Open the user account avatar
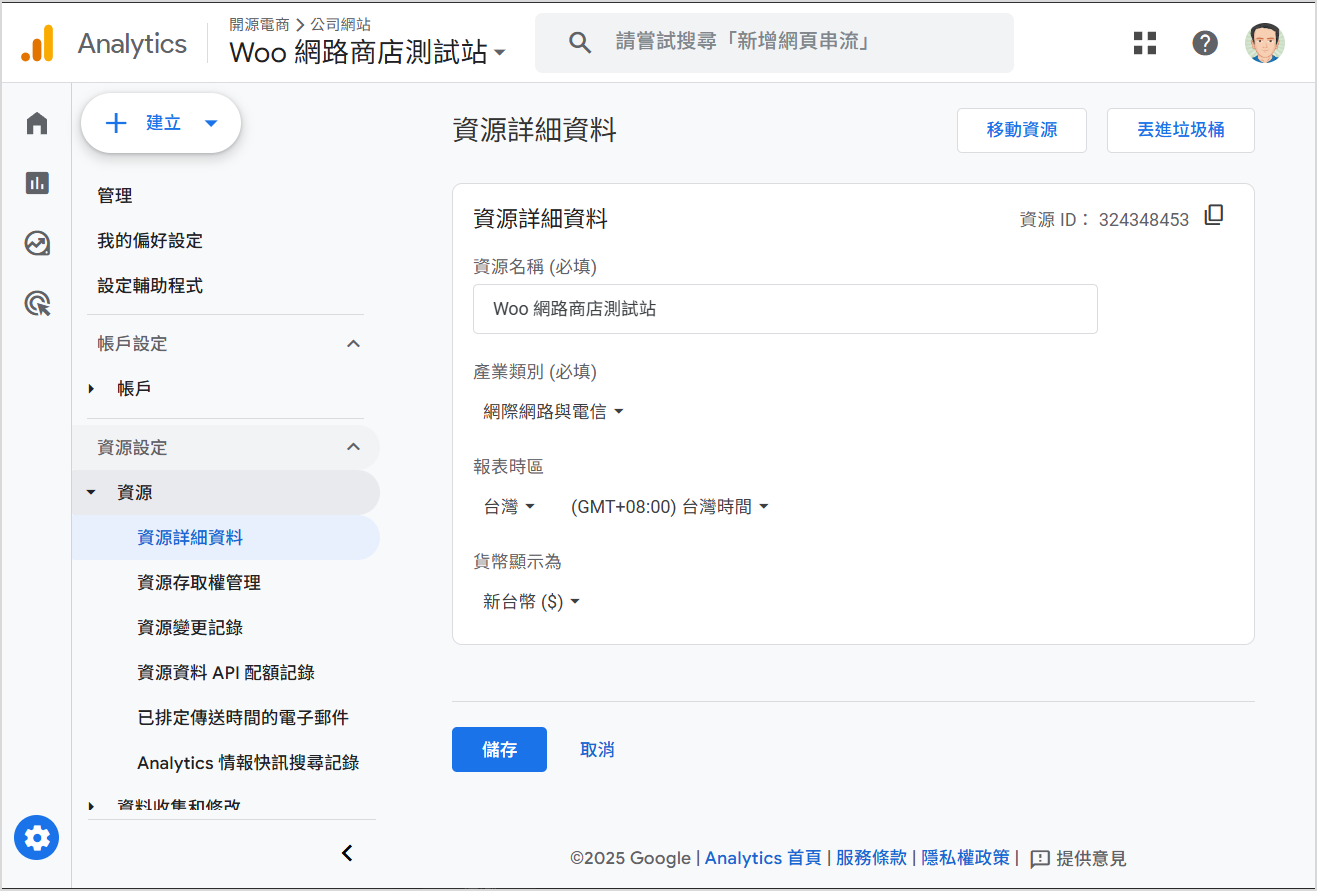The width and height of the screenshot is (1317, 891). (x=1265, y=43)
